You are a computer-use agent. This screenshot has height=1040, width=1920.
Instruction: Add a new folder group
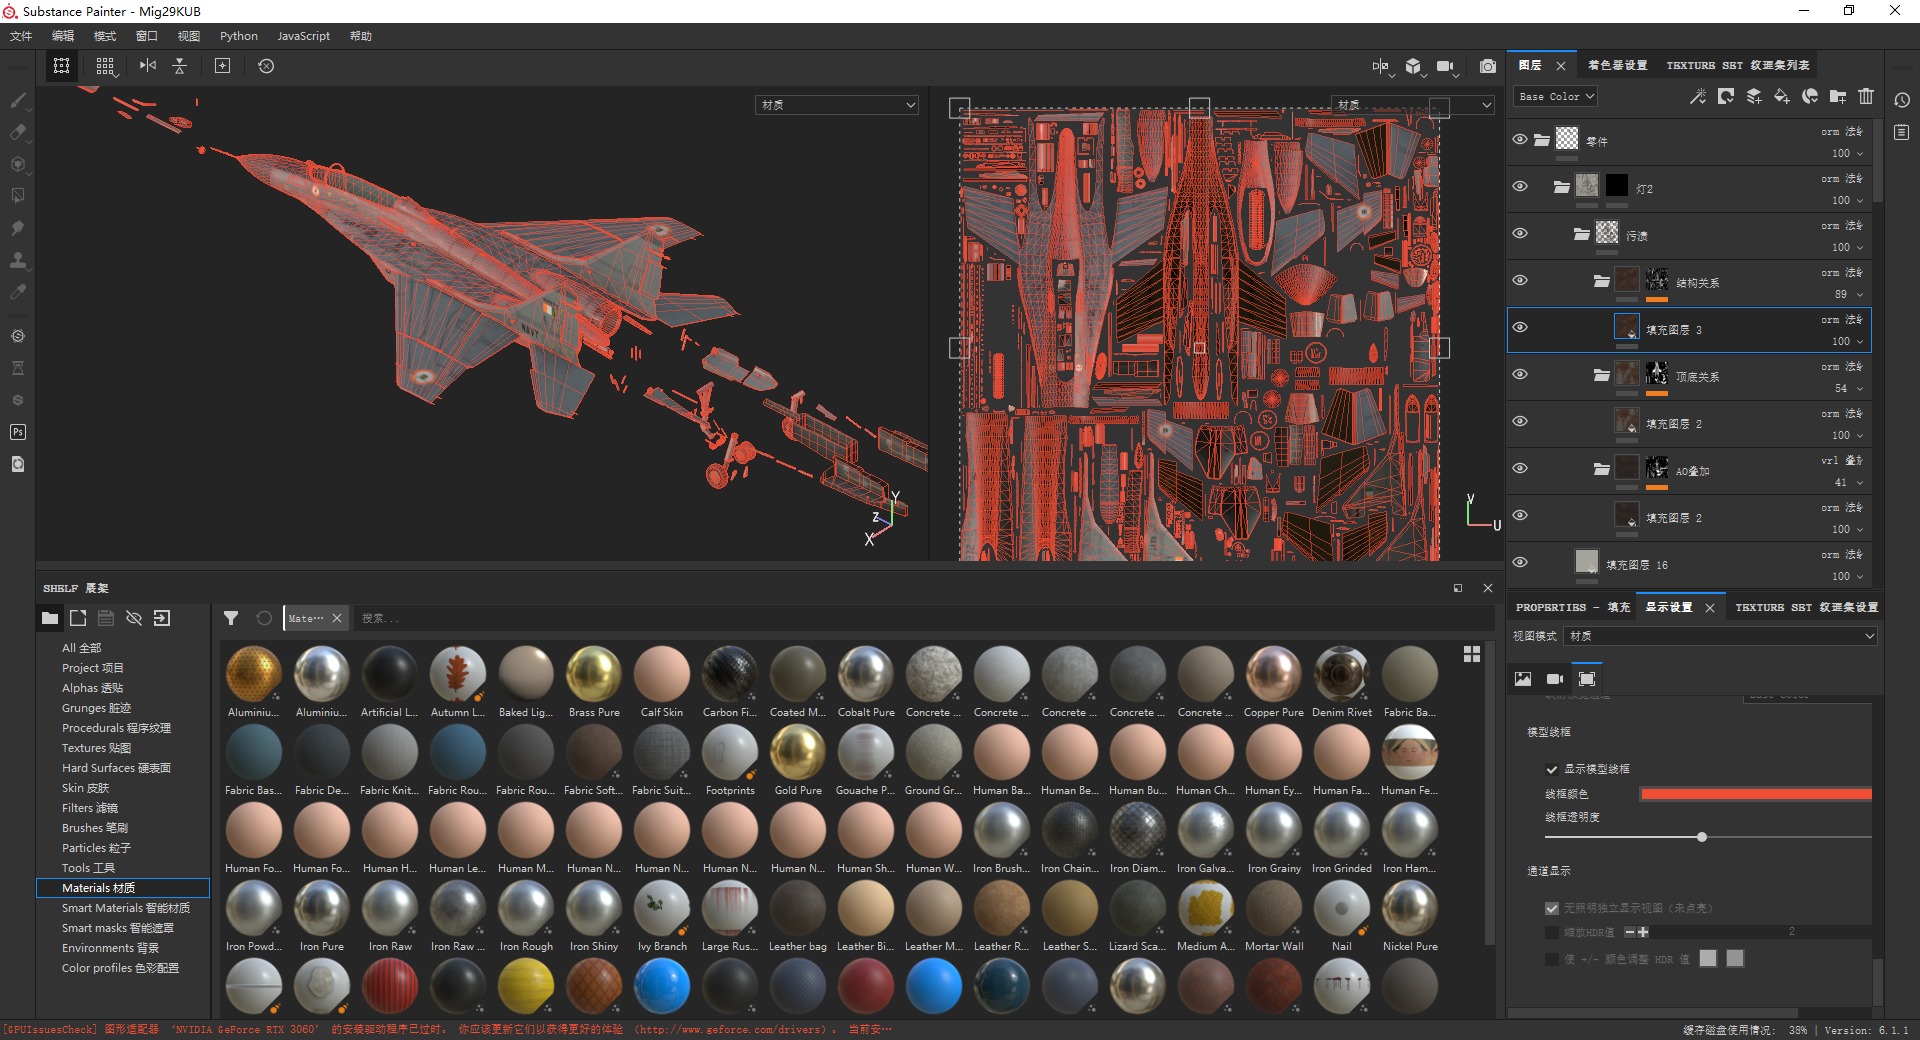click(x=1838, y=96)
